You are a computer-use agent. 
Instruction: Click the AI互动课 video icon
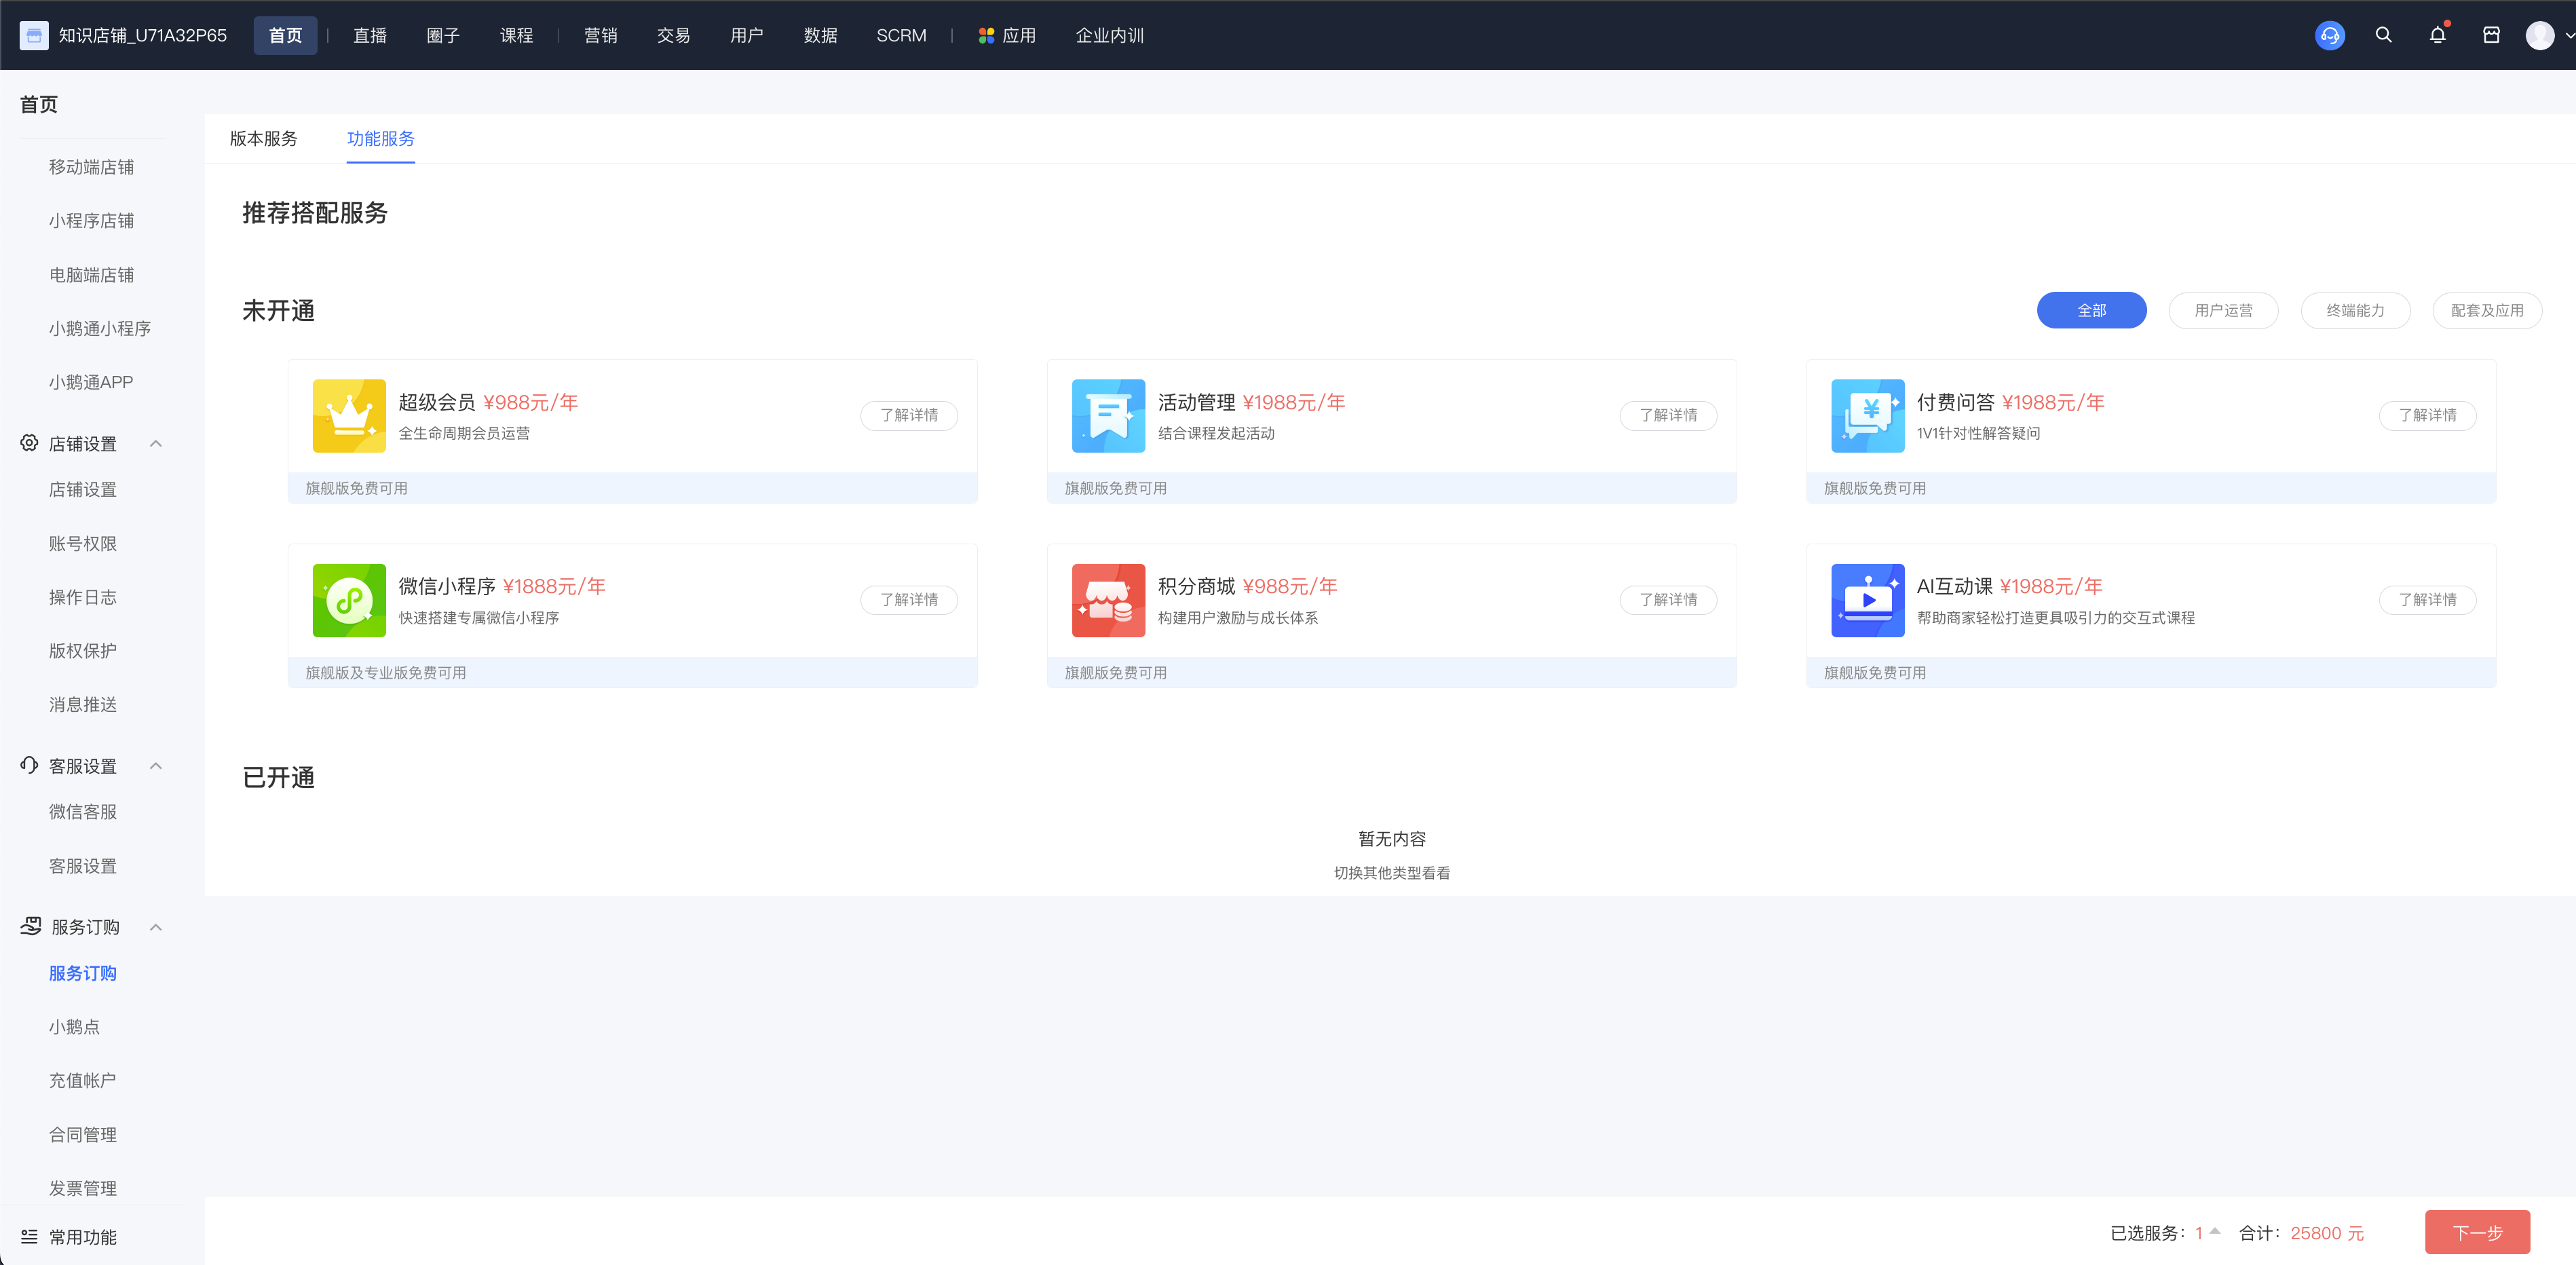(1867, 600)
